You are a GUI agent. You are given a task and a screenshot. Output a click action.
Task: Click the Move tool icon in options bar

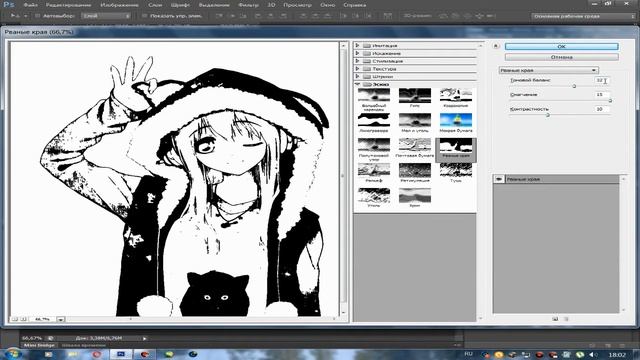pyautogui.click(x=14, y=16)
